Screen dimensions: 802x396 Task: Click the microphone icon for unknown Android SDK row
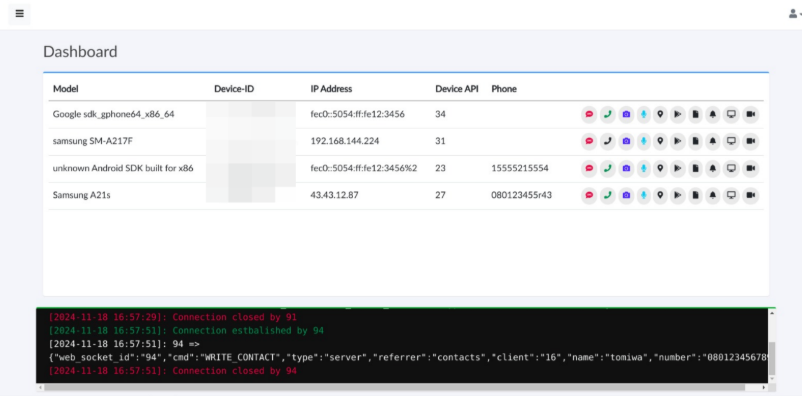click(643, 168)
